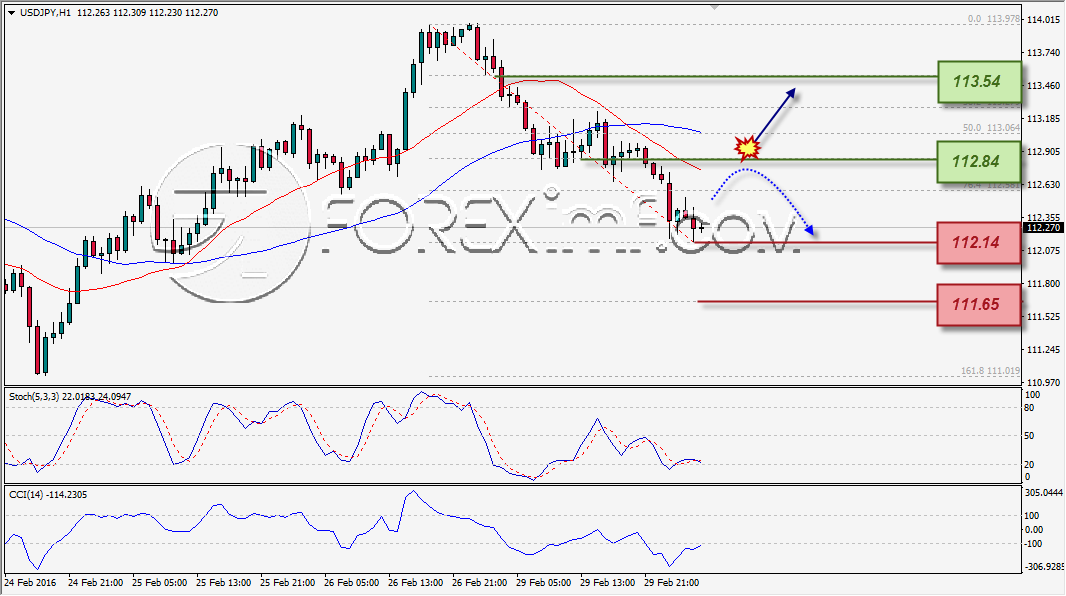Click the Fibonacci label 50.0 113.064

(991, 128)
